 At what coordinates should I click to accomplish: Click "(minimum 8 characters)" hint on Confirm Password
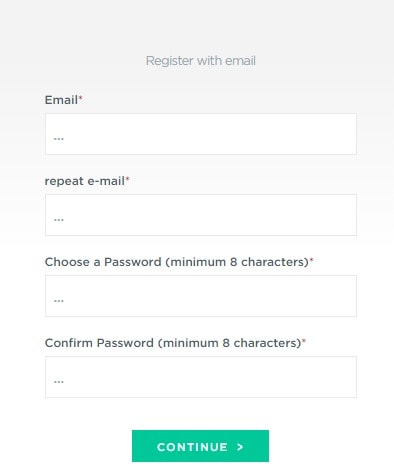pos(229,343)
